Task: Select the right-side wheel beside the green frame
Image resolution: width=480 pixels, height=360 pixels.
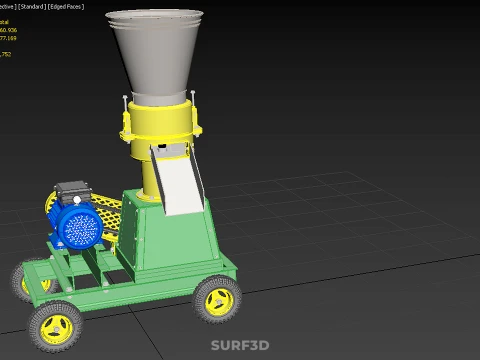Action: (x=217, y=299)
